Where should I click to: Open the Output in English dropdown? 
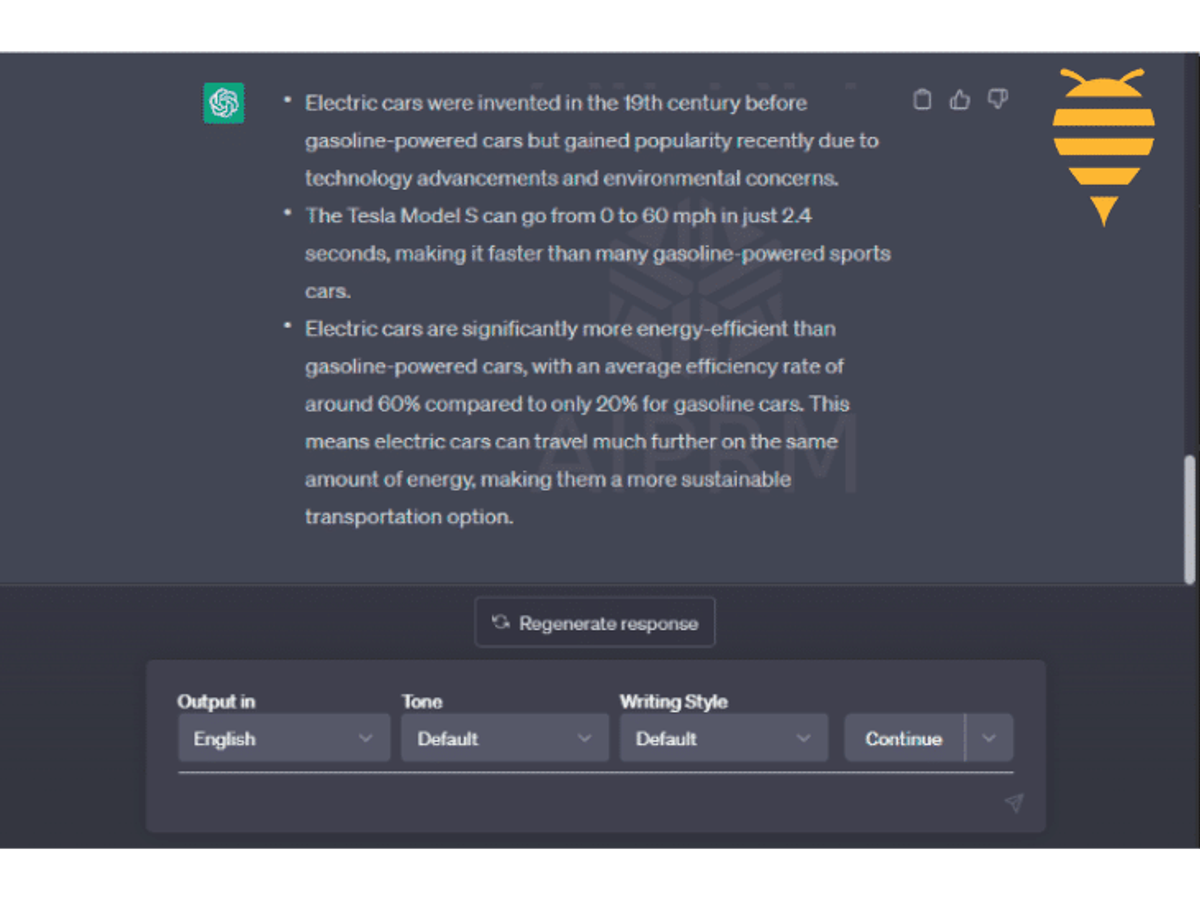tap(284, 738)
